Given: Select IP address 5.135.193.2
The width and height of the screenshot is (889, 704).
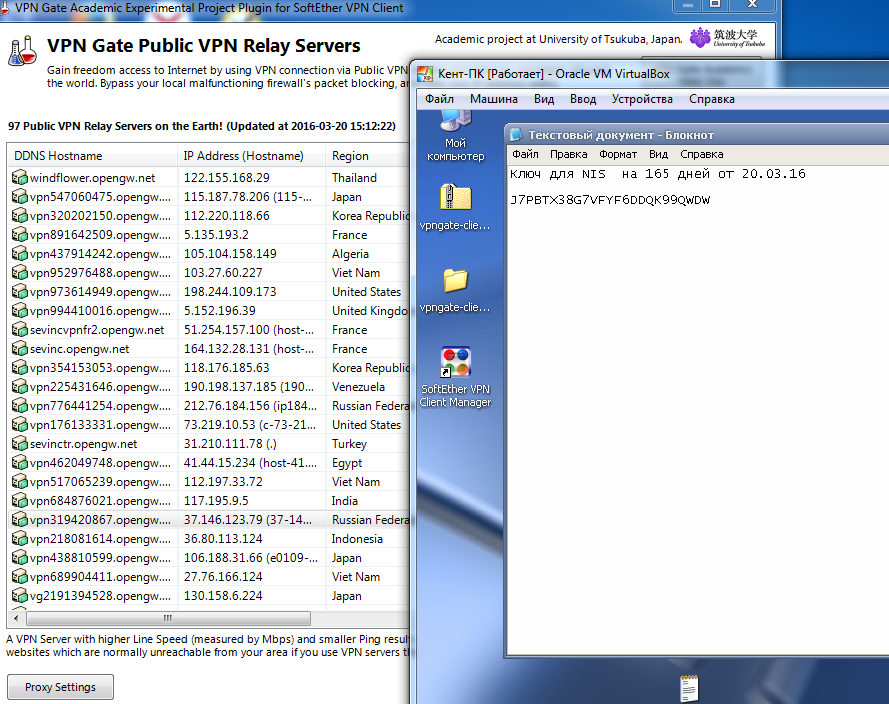Looking at the screenshot, I should click(216, 235).
